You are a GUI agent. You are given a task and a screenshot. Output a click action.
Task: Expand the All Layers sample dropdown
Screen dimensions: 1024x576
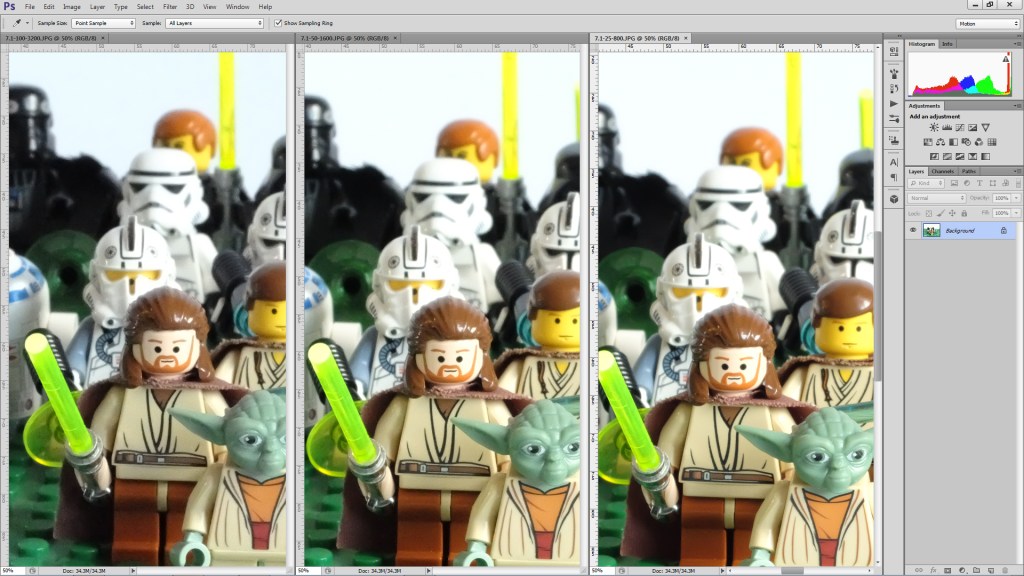click(x=214, y=22)
